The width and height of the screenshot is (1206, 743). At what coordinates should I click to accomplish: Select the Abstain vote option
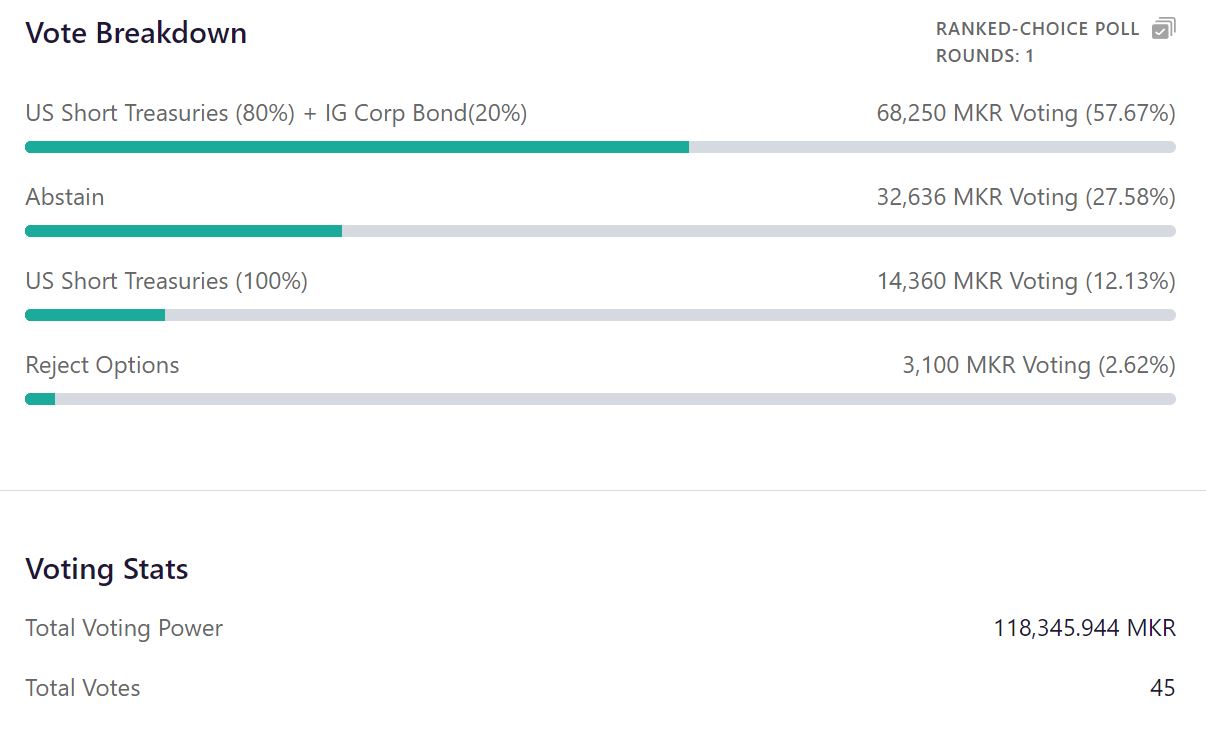coord(64,197)
